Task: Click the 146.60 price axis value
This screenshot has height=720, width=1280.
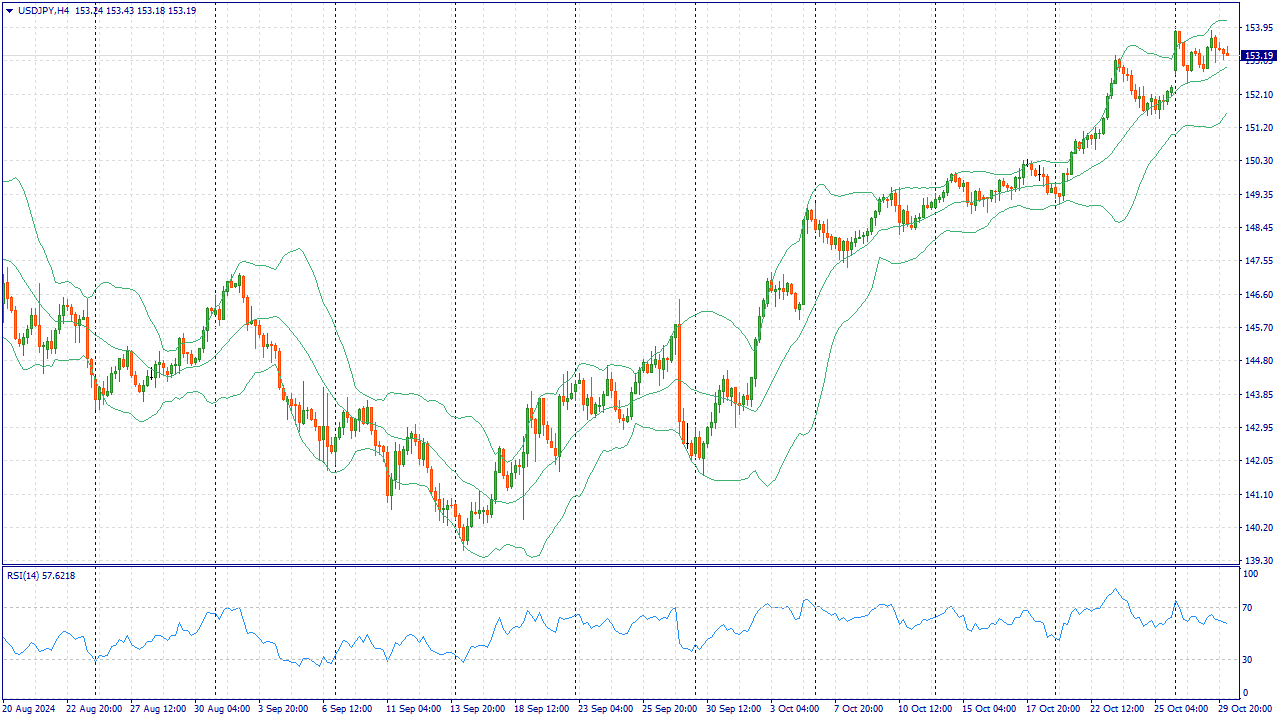Action: [1257, 295]
